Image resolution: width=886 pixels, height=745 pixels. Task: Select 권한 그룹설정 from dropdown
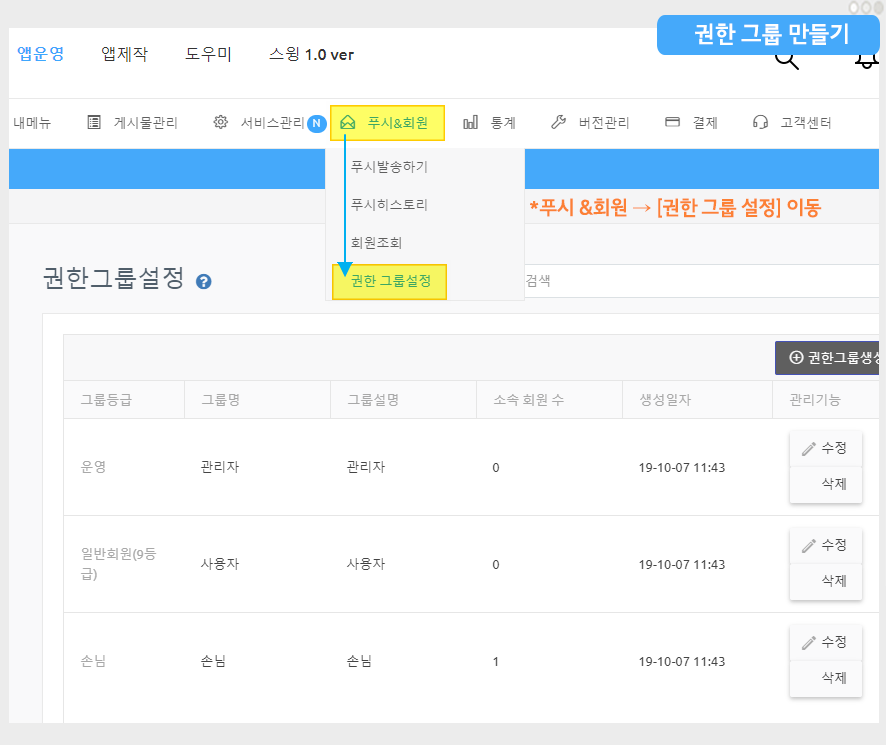(390, 281)
